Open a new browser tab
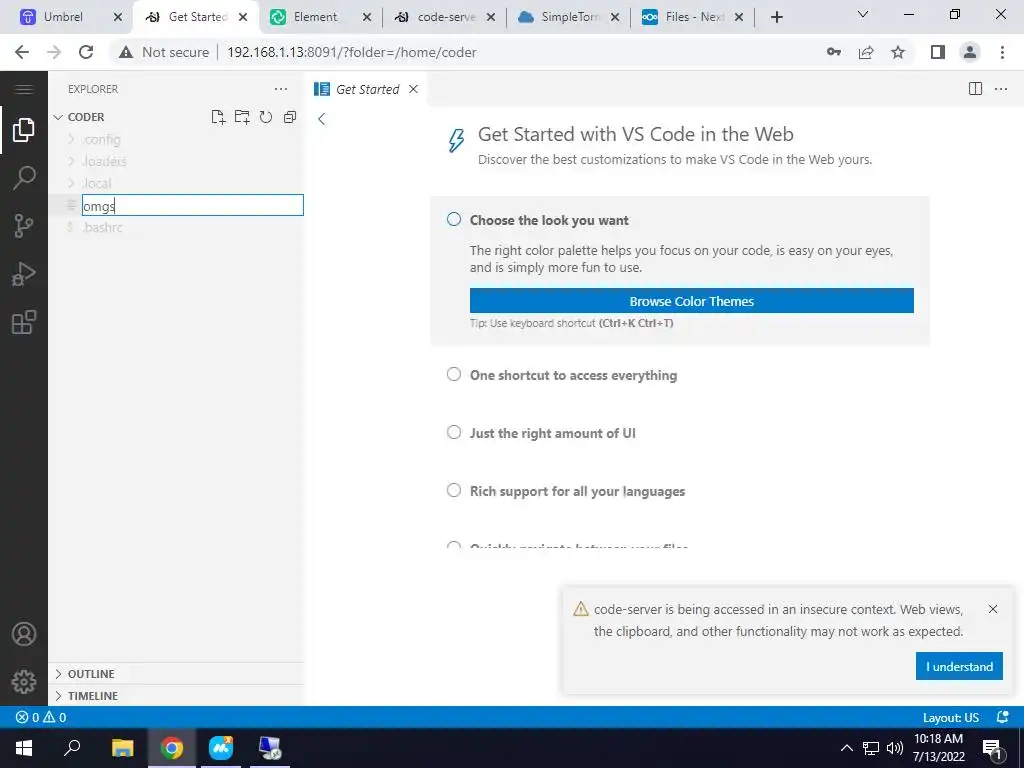 pyautogui.click(x=776, y=17)
